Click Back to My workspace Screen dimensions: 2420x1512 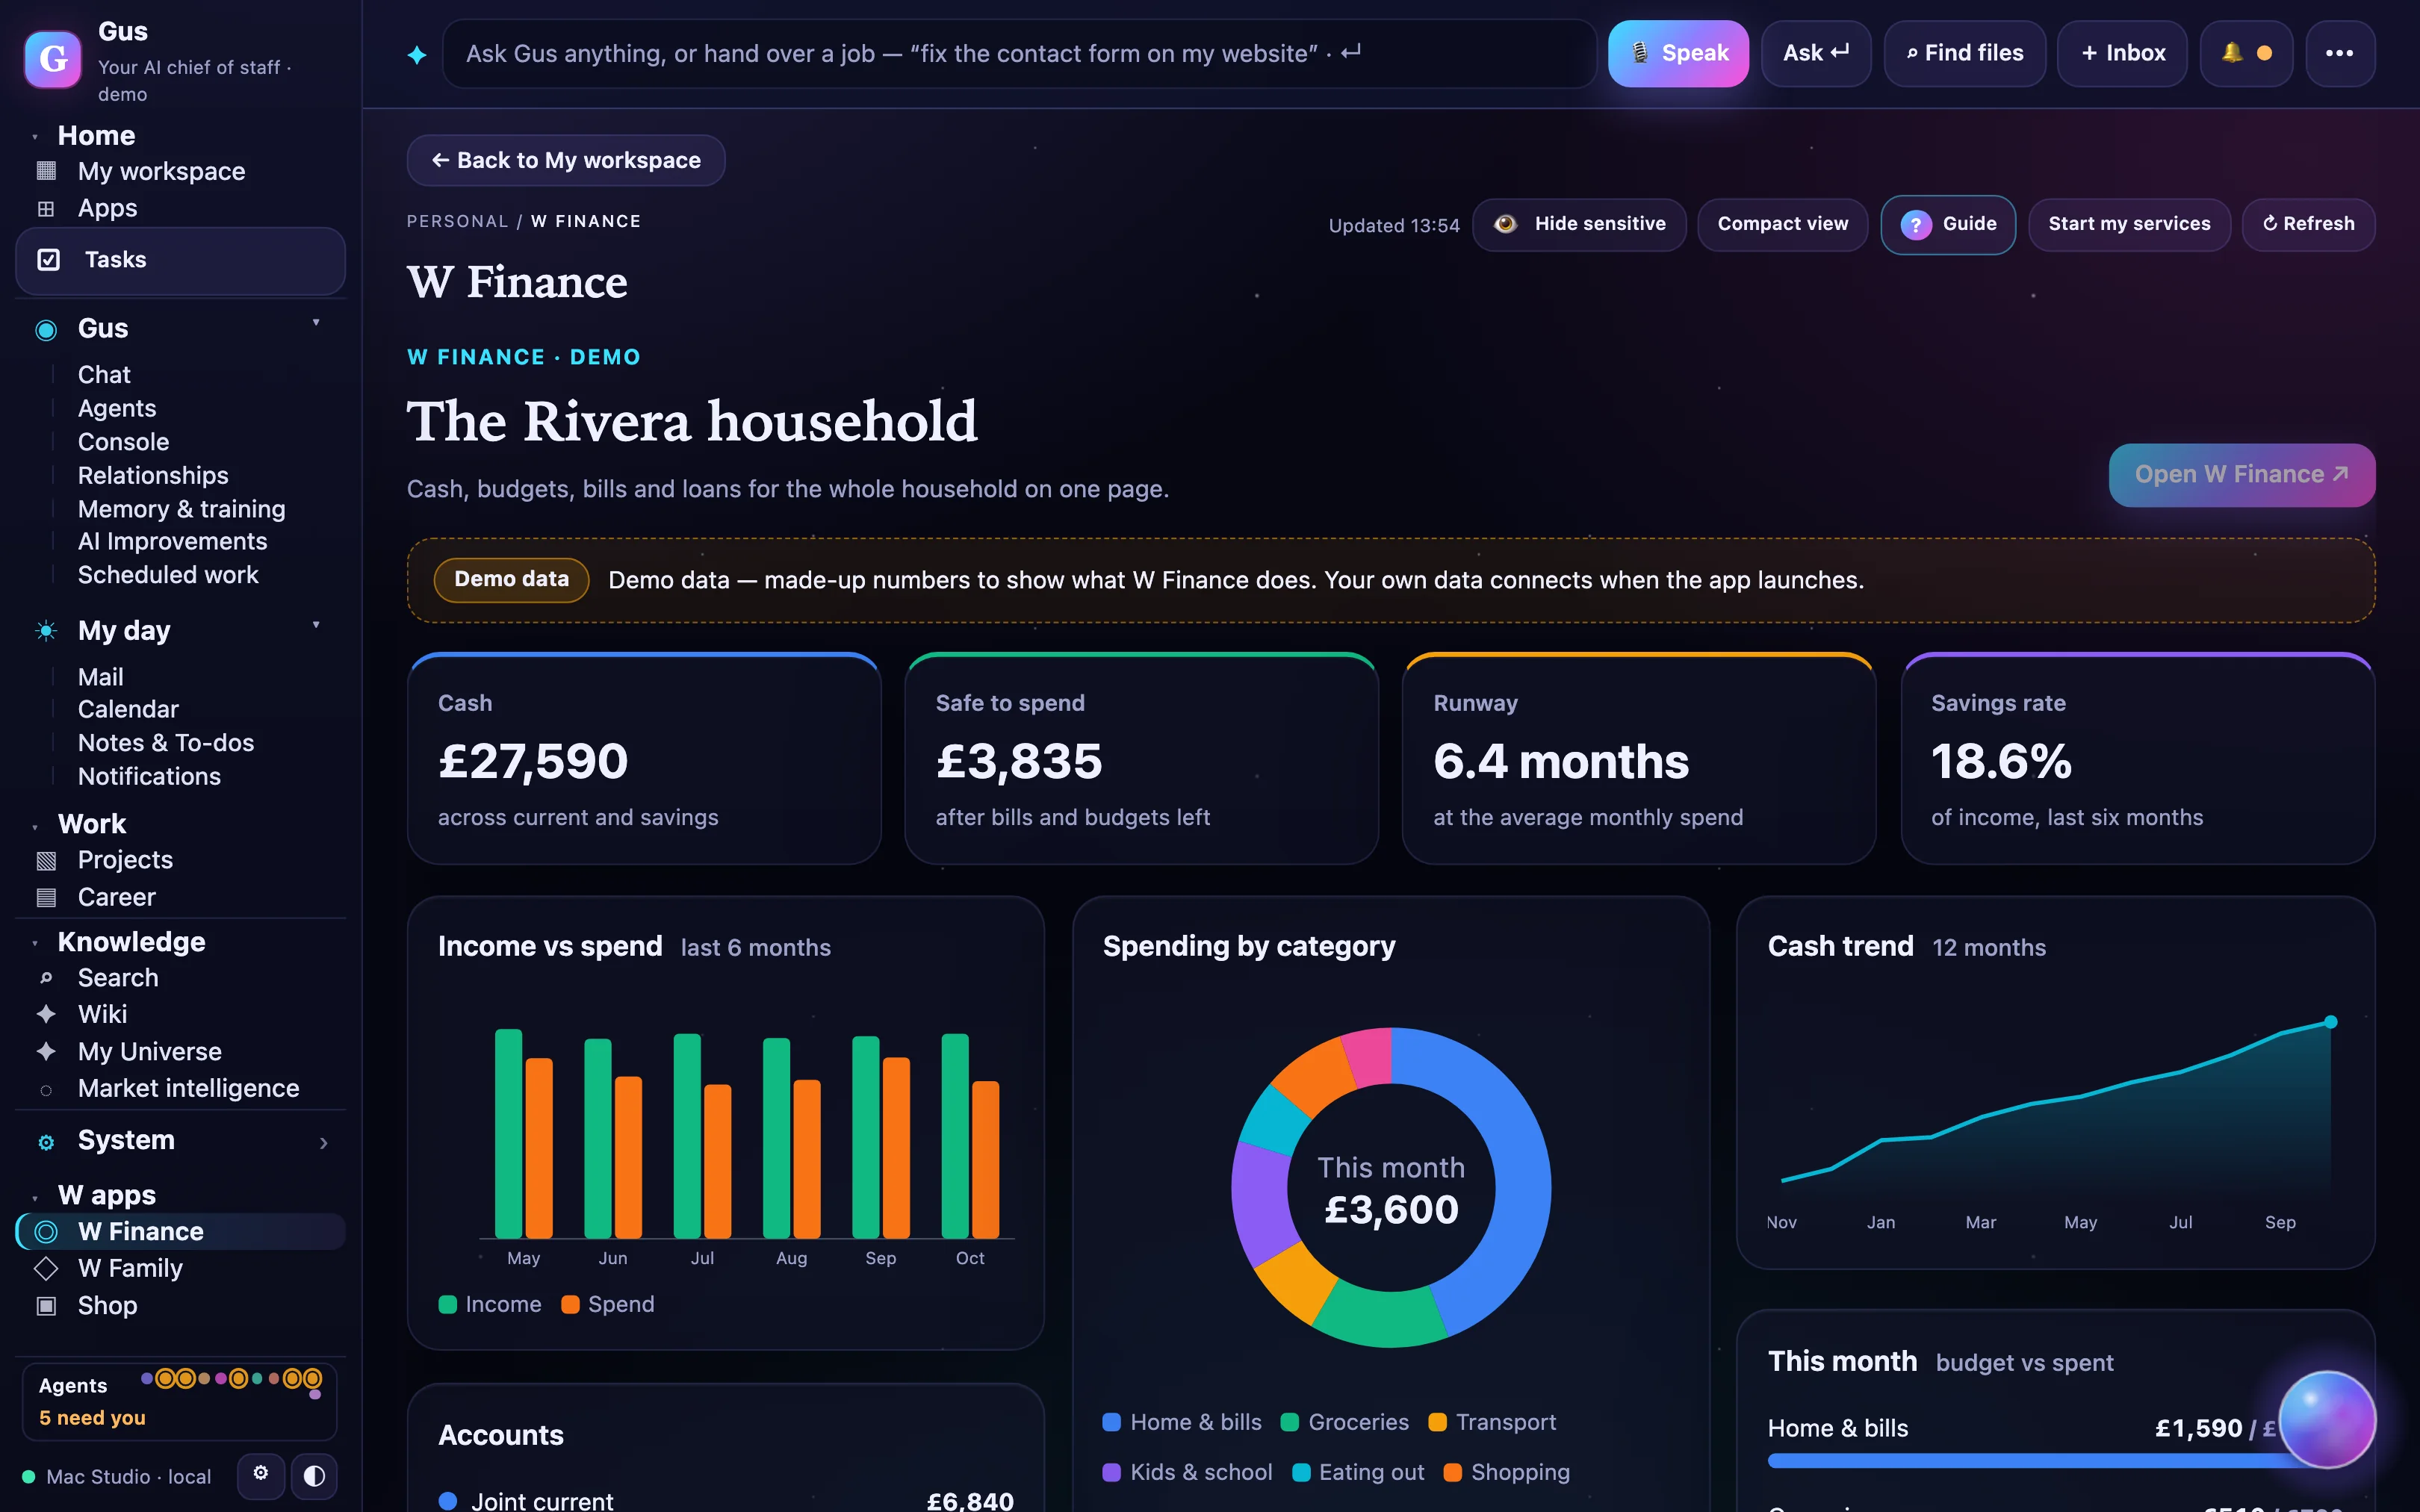[x=566, y=160]
